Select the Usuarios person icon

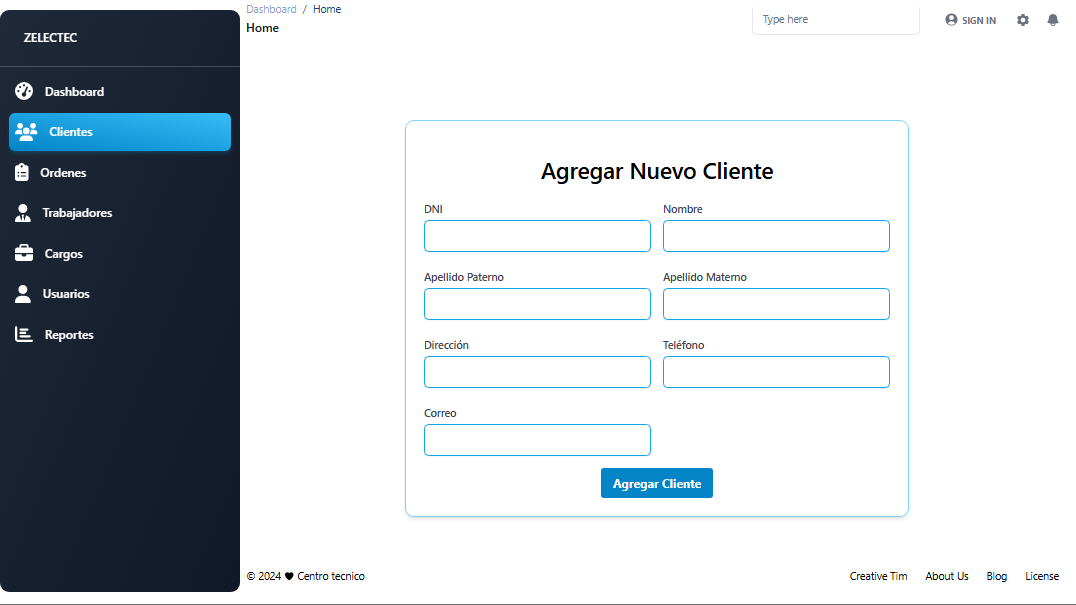(x=23, y=294)
